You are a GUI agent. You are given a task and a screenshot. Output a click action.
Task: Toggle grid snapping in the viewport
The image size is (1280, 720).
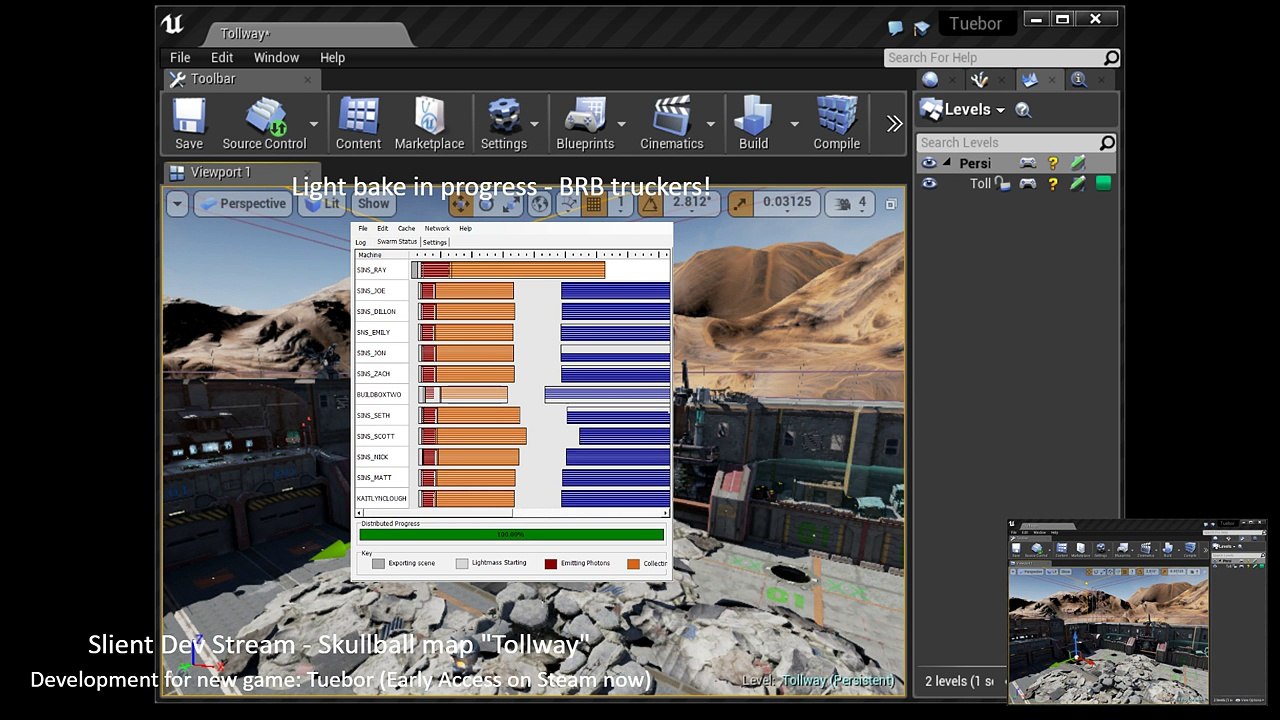coord(594,204)
